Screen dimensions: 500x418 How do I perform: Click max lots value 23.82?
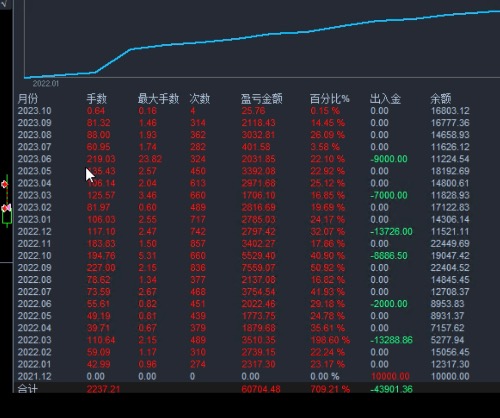[150, 159]
